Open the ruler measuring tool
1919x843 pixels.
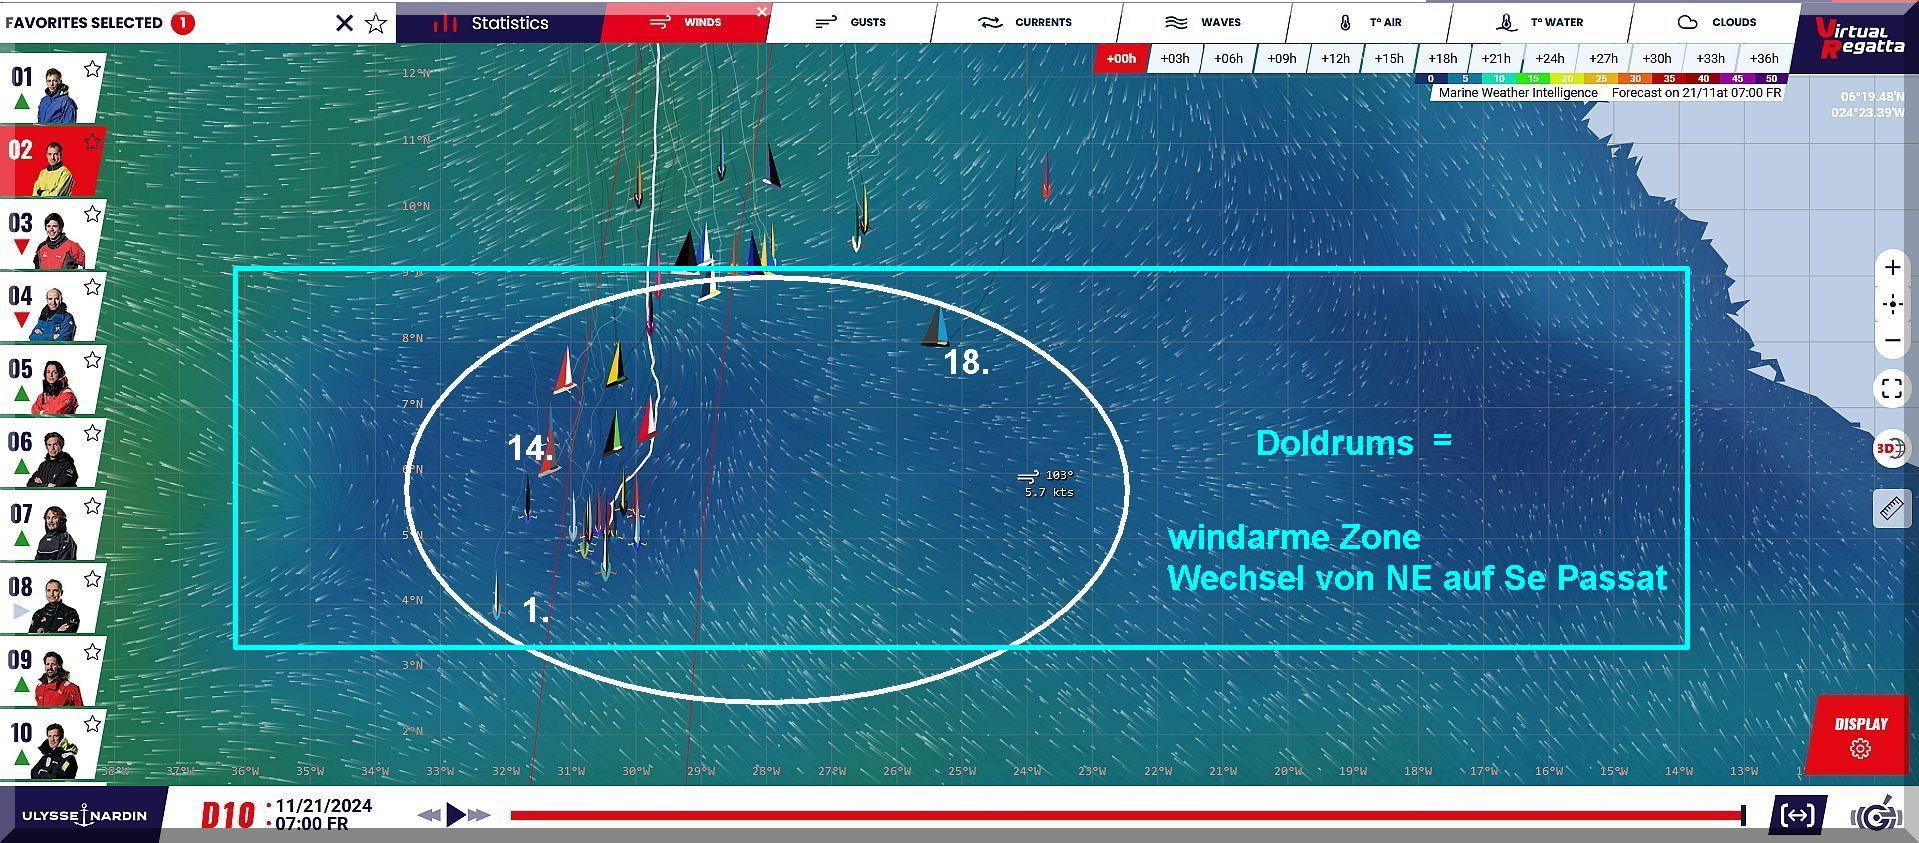point(1891,509)
